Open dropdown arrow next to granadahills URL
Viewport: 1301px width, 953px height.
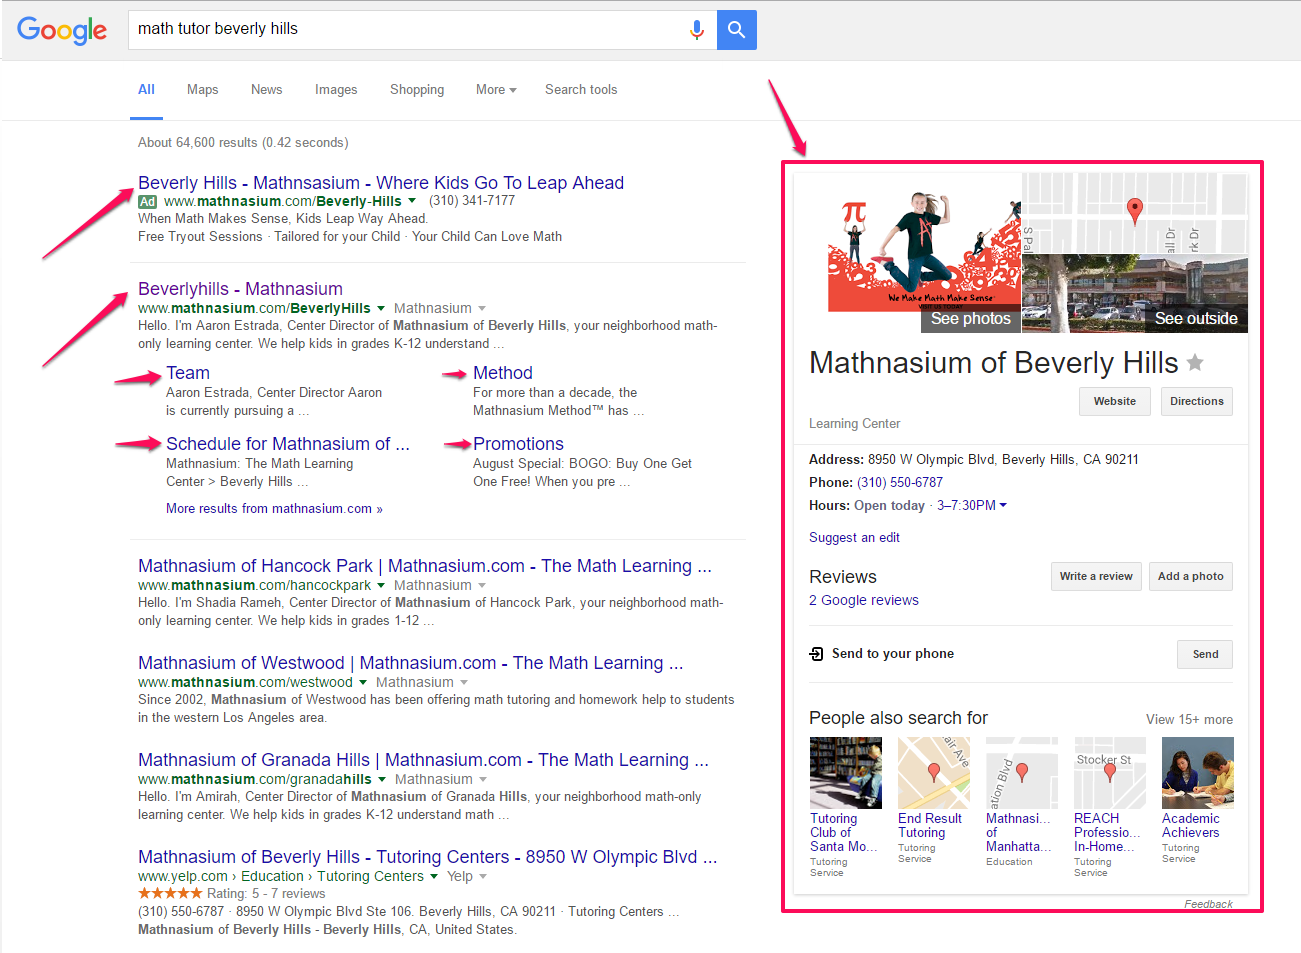click(382, 779)
